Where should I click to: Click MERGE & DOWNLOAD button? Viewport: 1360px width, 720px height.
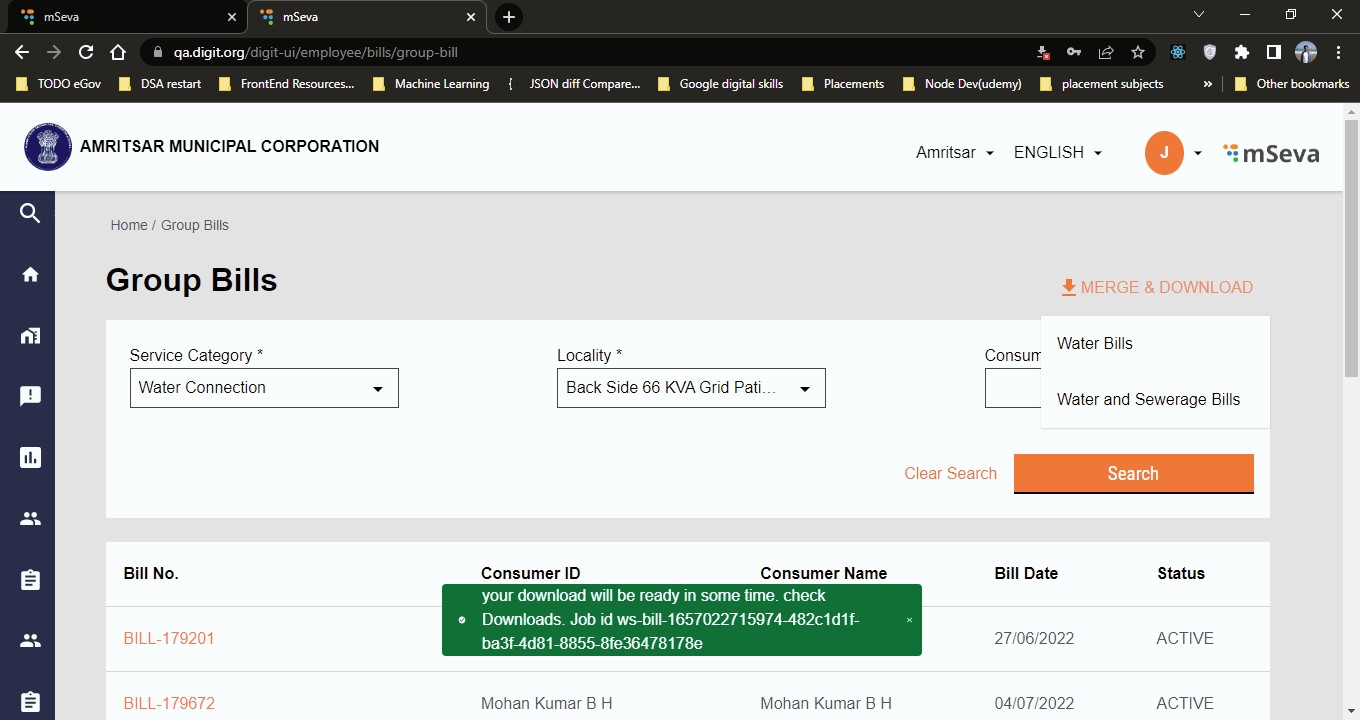(x=1156, y=287)
